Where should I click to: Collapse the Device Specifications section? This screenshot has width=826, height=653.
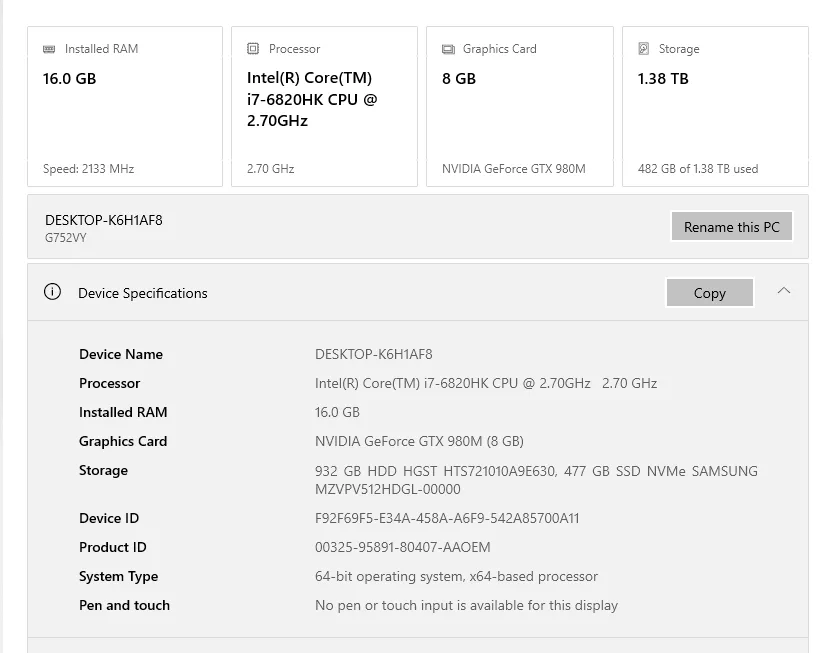pyautogui.click(x=784, y=290)
